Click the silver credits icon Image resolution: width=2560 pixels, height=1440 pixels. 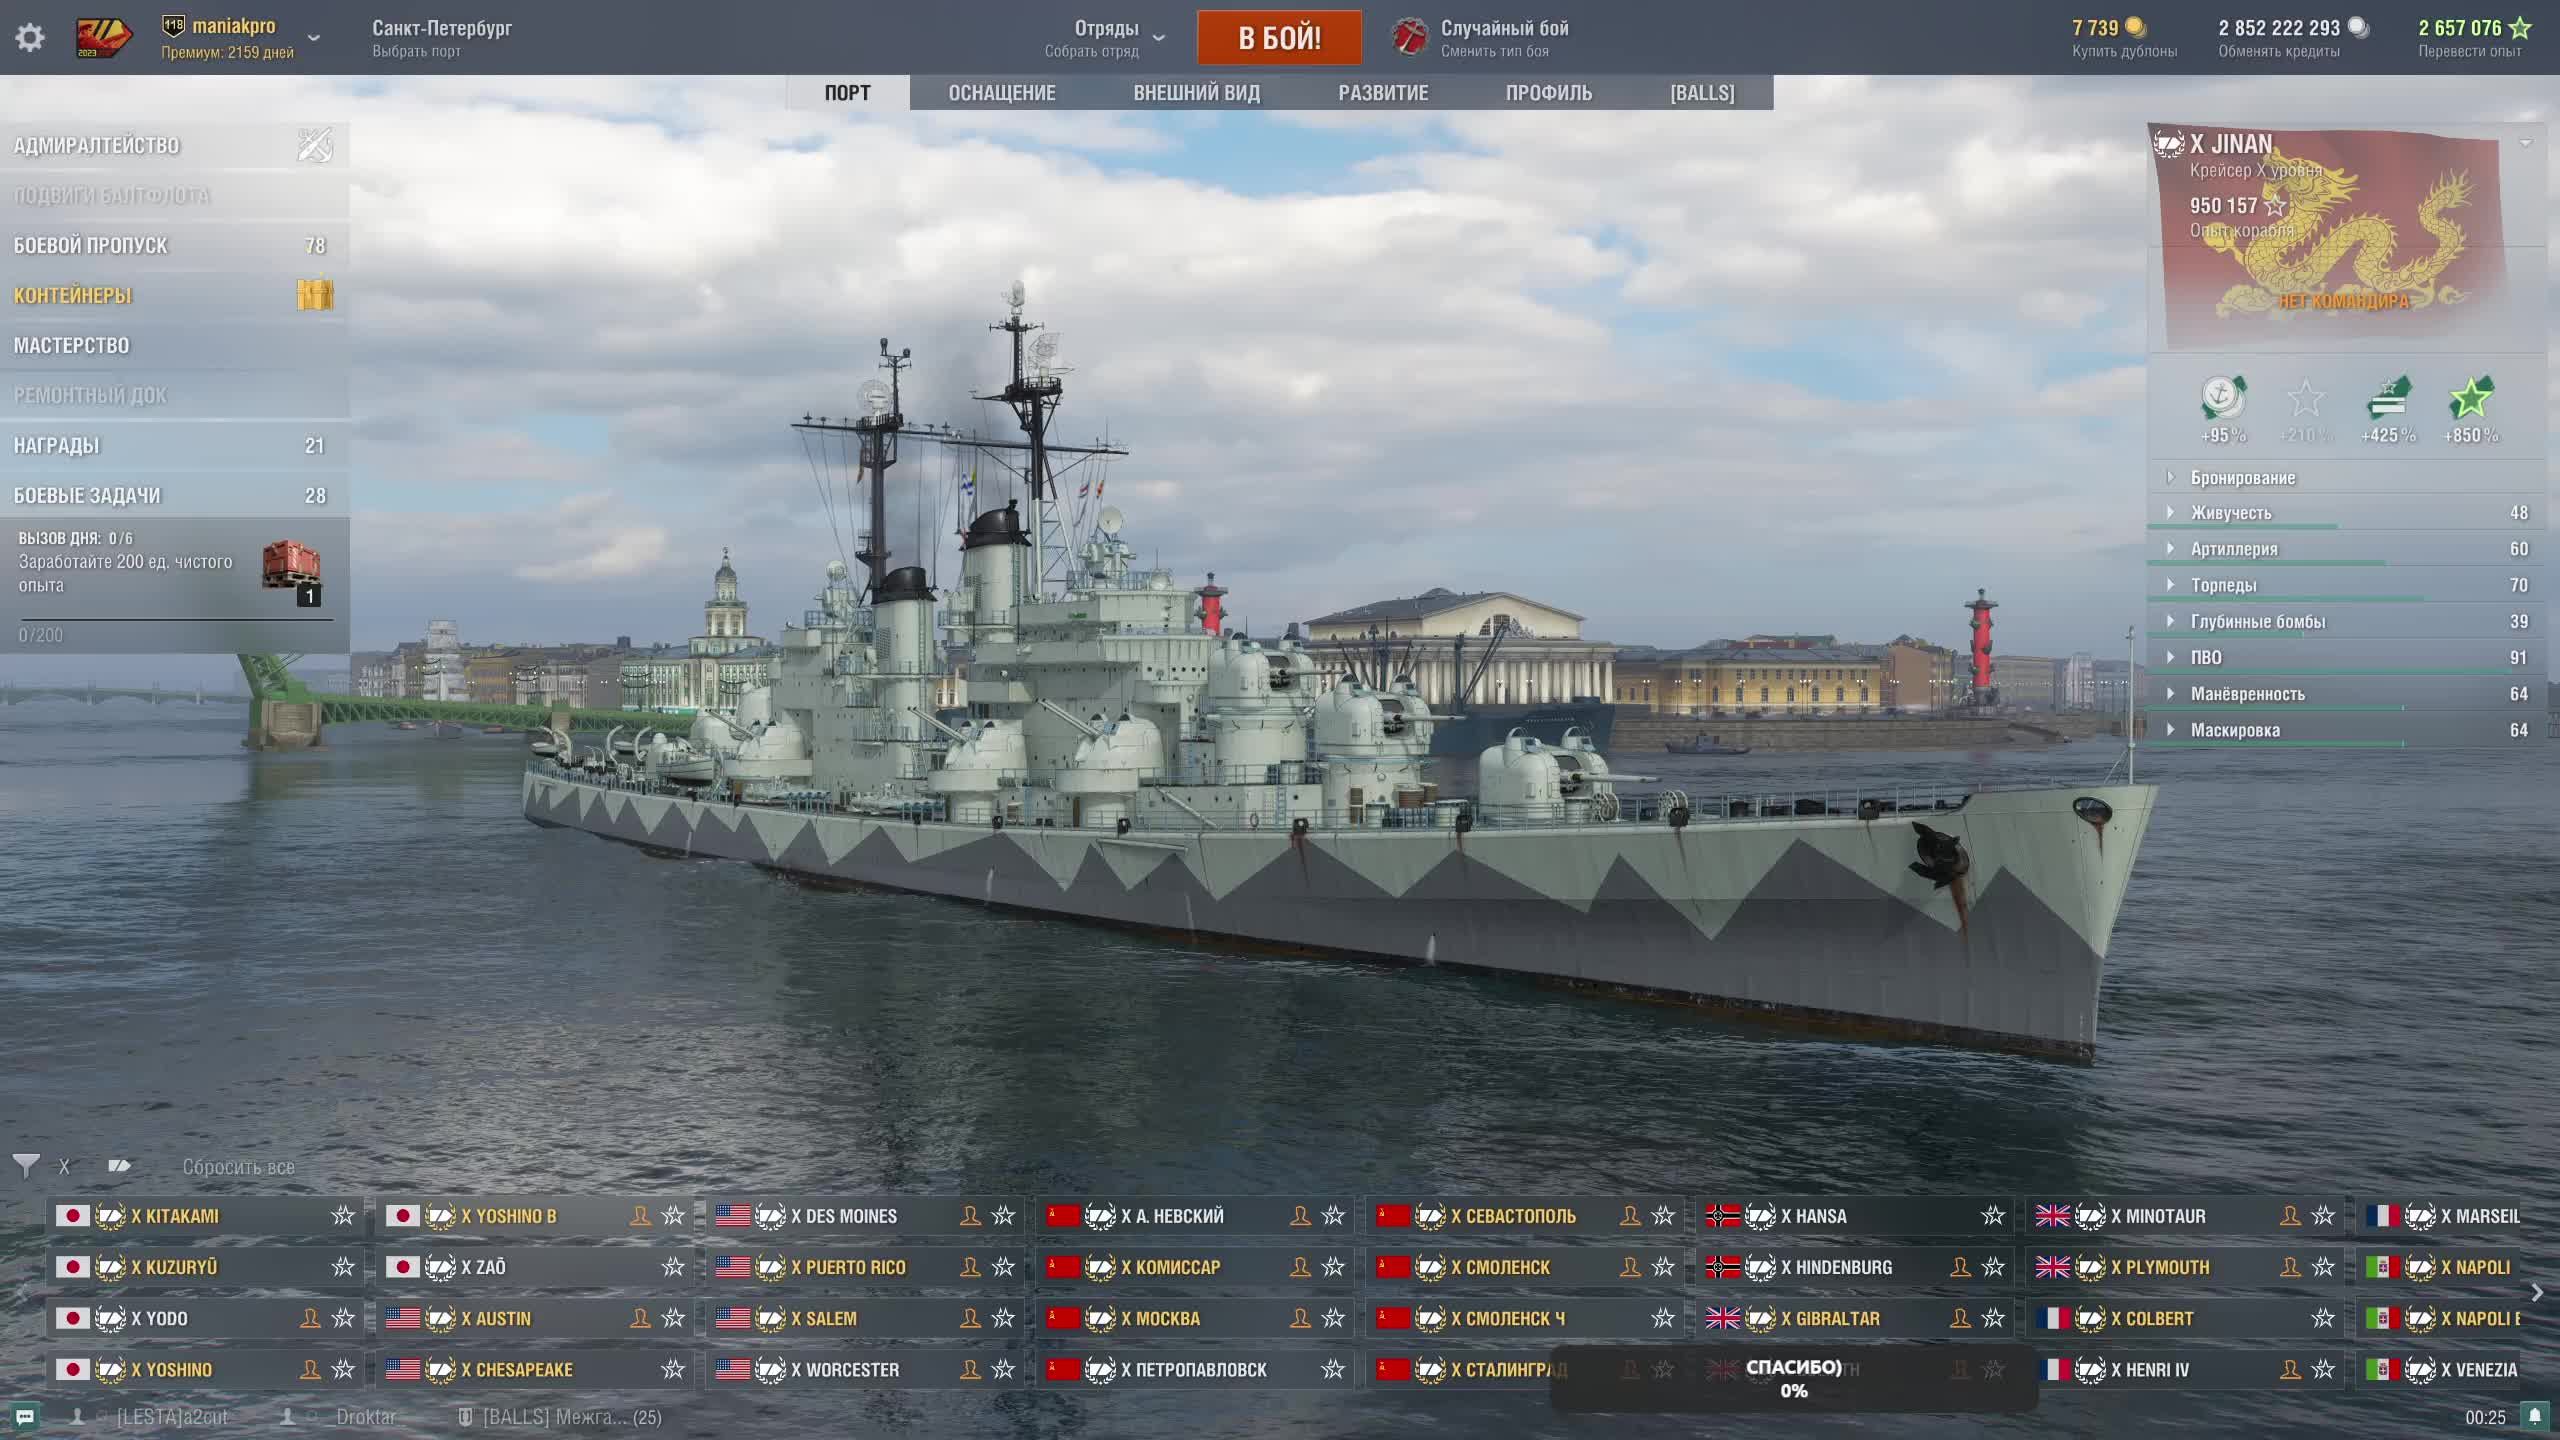[2358, 27]
